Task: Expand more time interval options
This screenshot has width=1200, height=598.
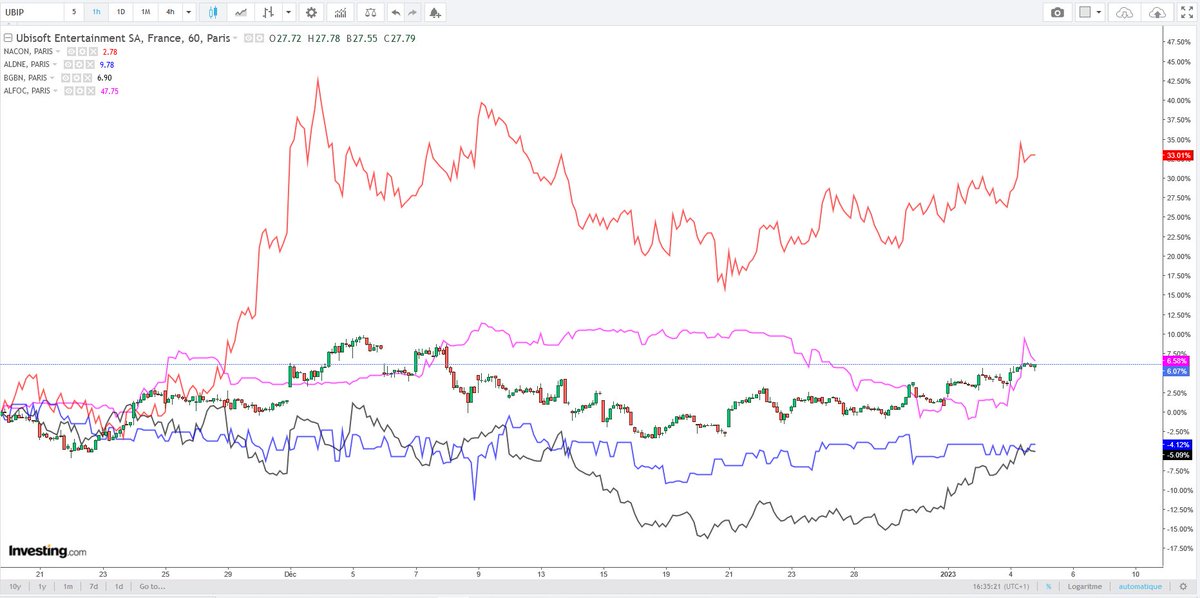Action: pos(188,12)
